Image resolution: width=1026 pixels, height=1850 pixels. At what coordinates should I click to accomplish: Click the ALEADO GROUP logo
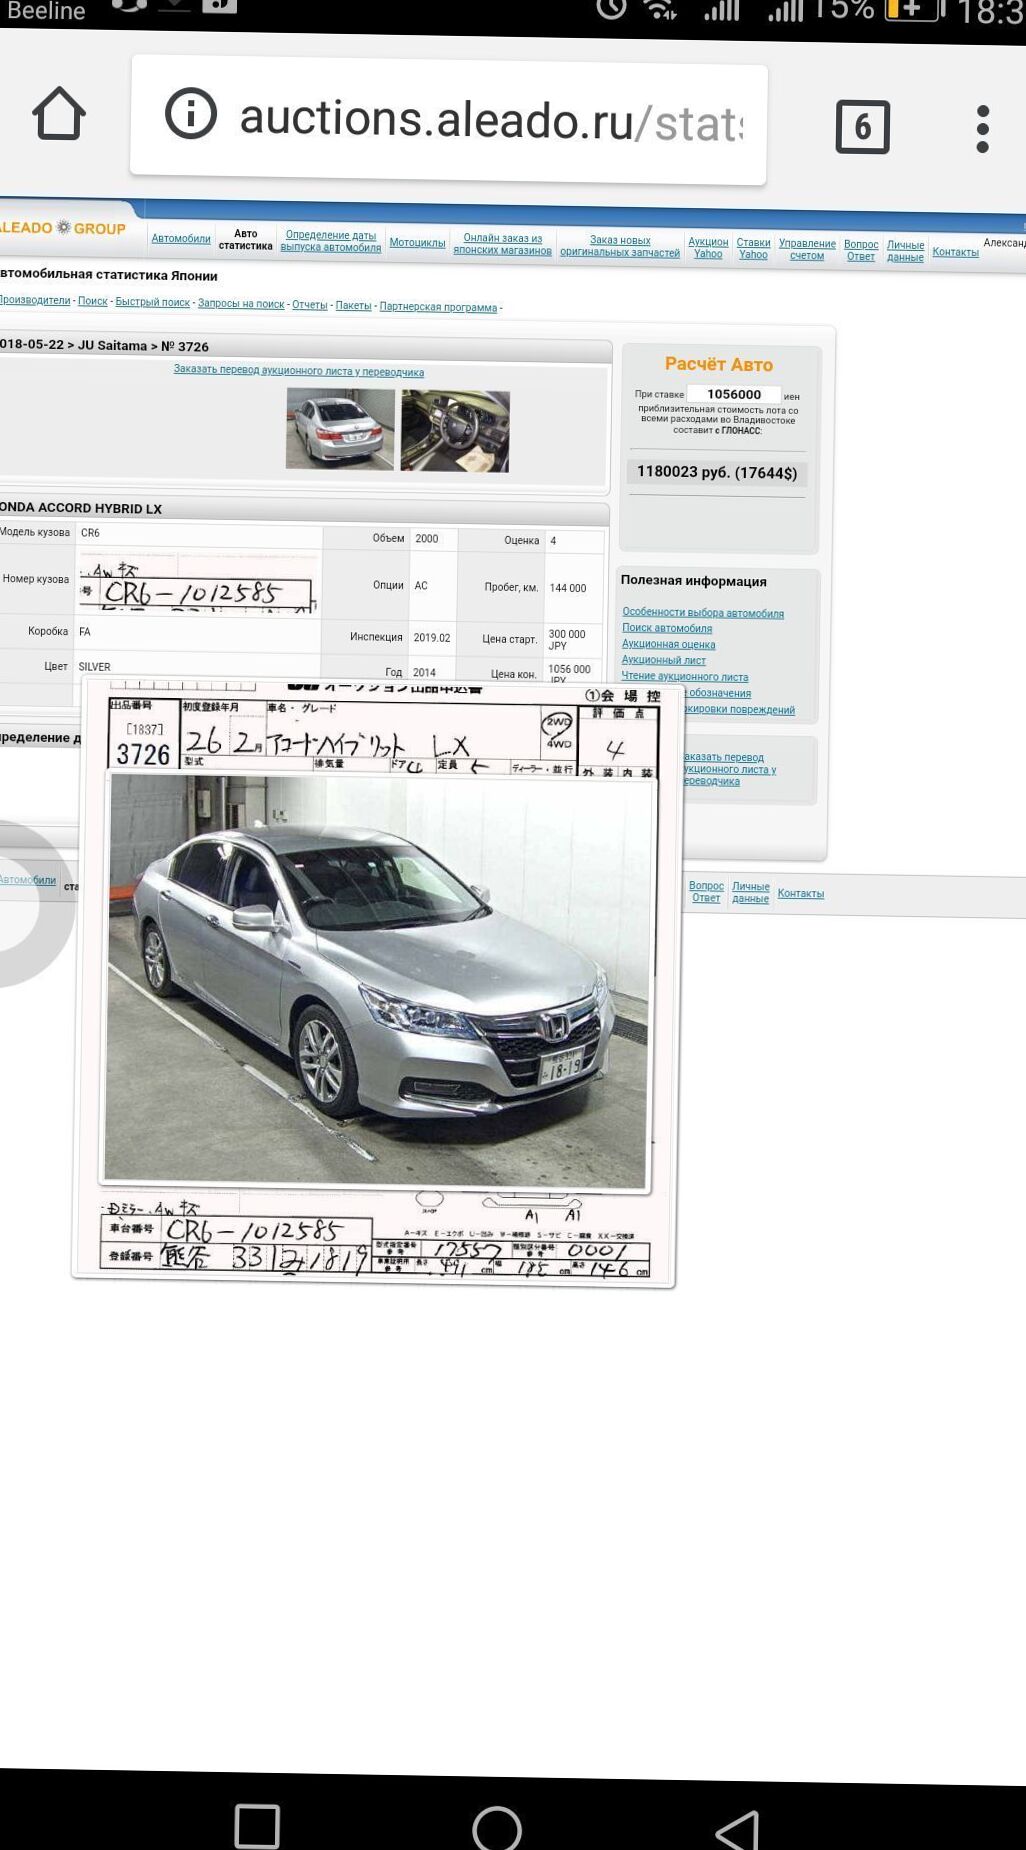(63, 227)
